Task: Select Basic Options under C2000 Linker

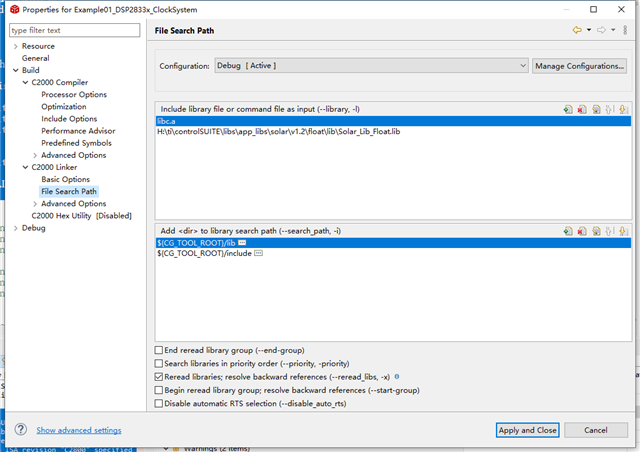Action: [65, 179]
